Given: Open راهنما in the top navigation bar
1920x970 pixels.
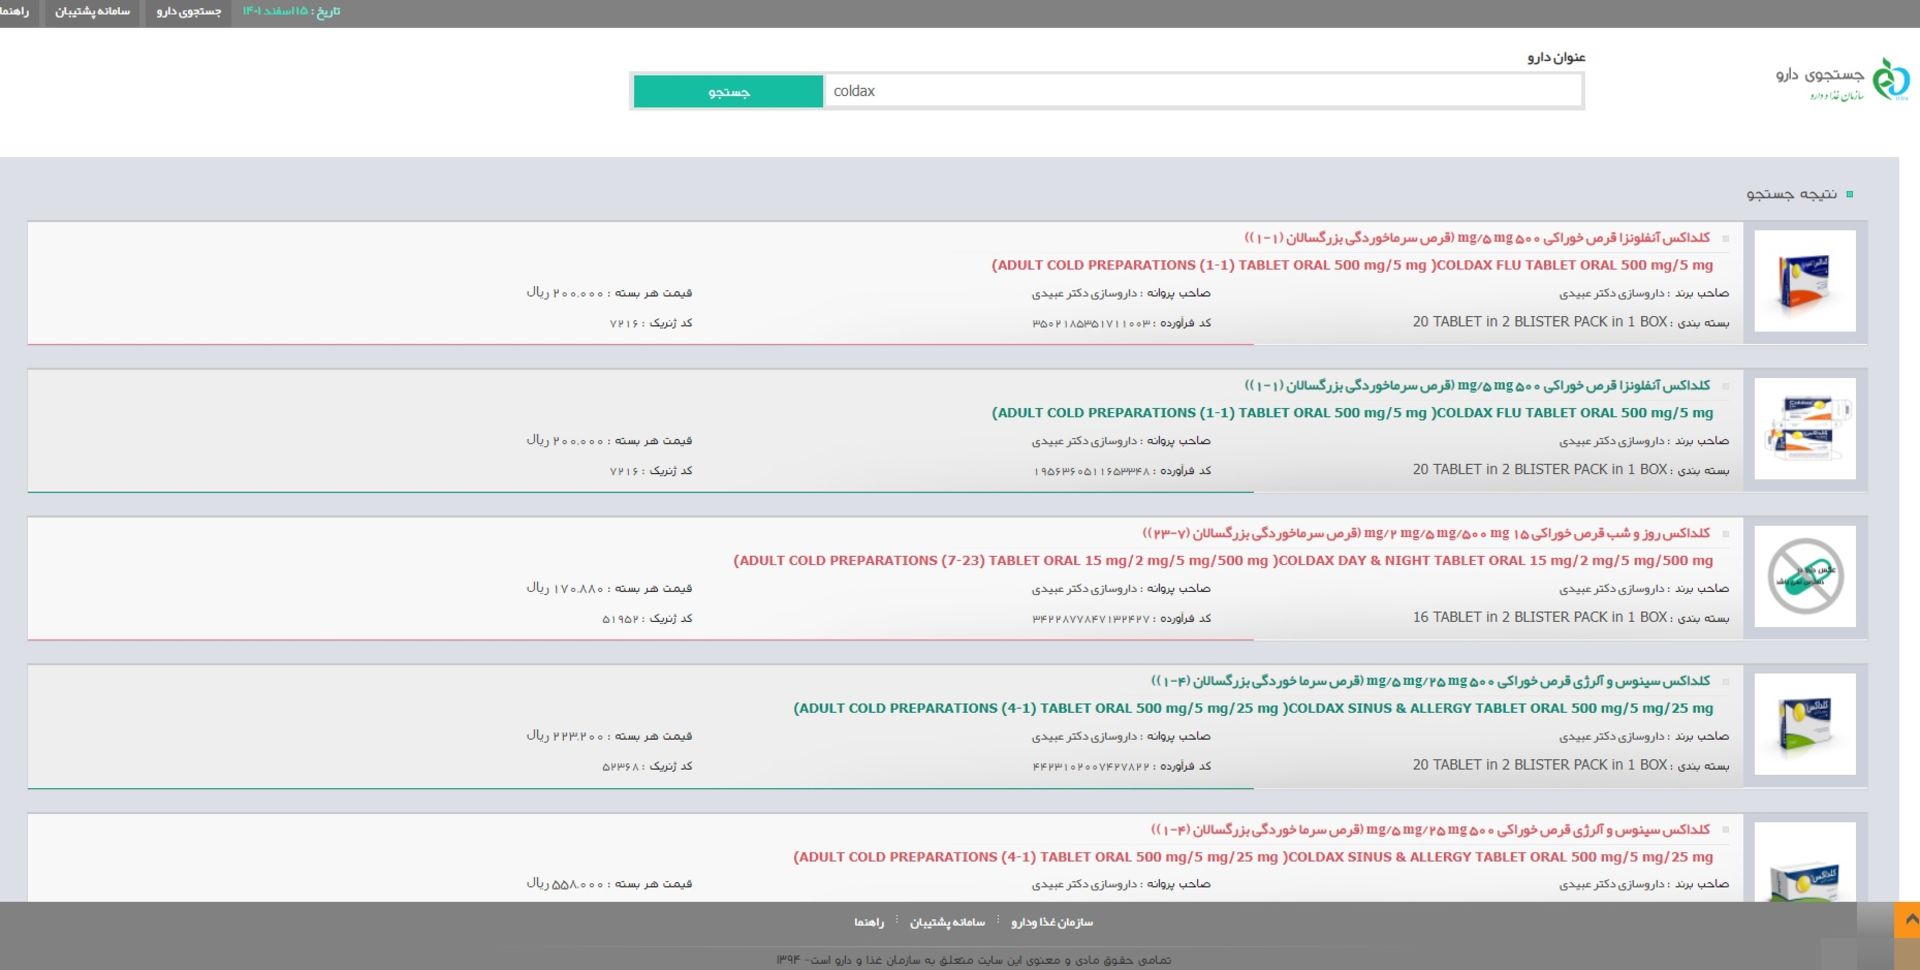Looking at the screenshot, I should pos(15,12).
